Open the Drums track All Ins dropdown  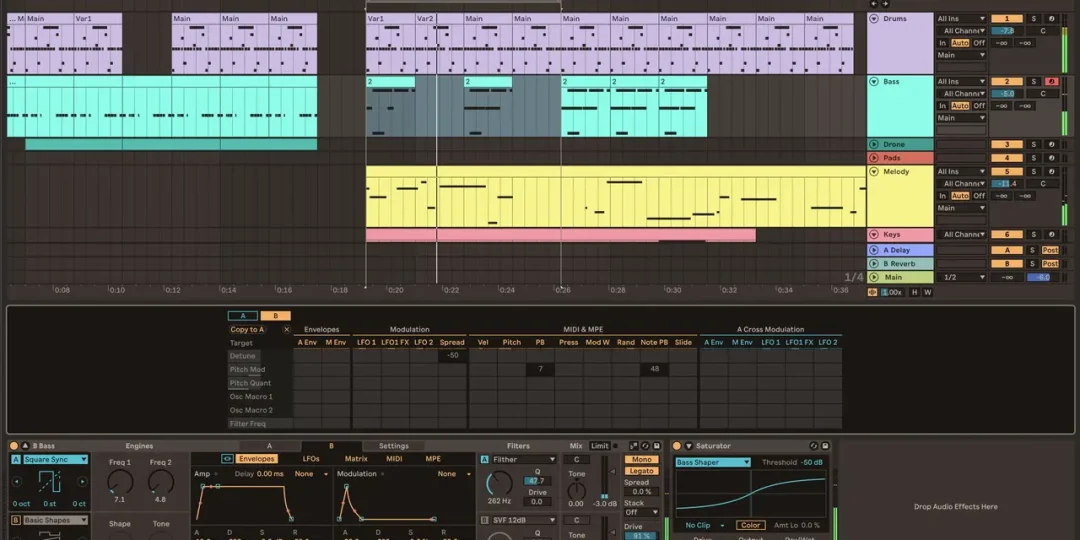click(x=962, y=19)
